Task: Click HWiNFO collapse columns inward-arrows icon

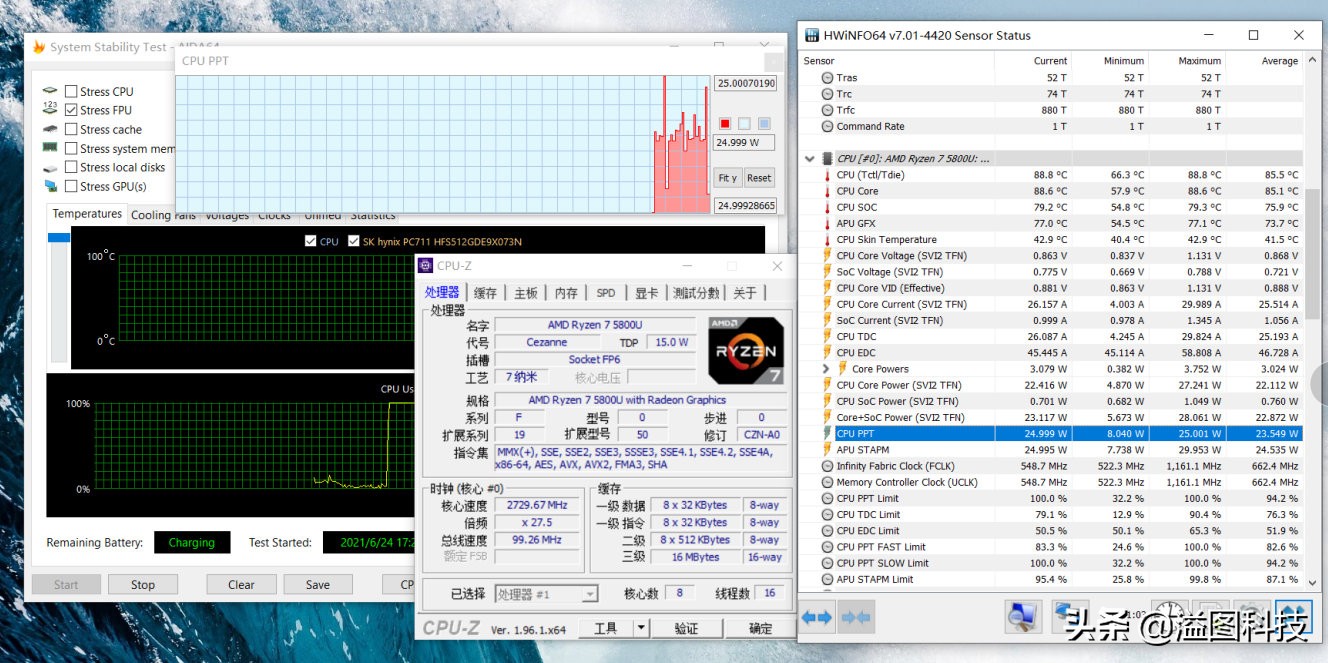Action: coord(856,618)
